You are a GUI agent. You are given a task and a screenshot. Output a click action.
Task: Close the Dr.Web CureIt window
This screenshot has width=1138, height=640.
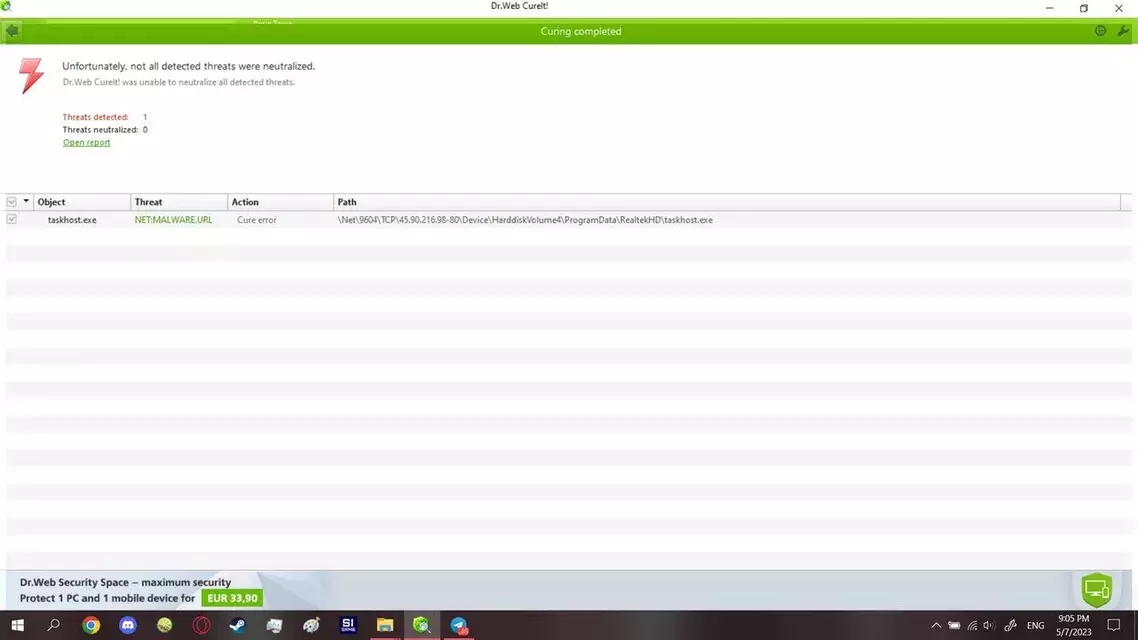(1118, 8)
